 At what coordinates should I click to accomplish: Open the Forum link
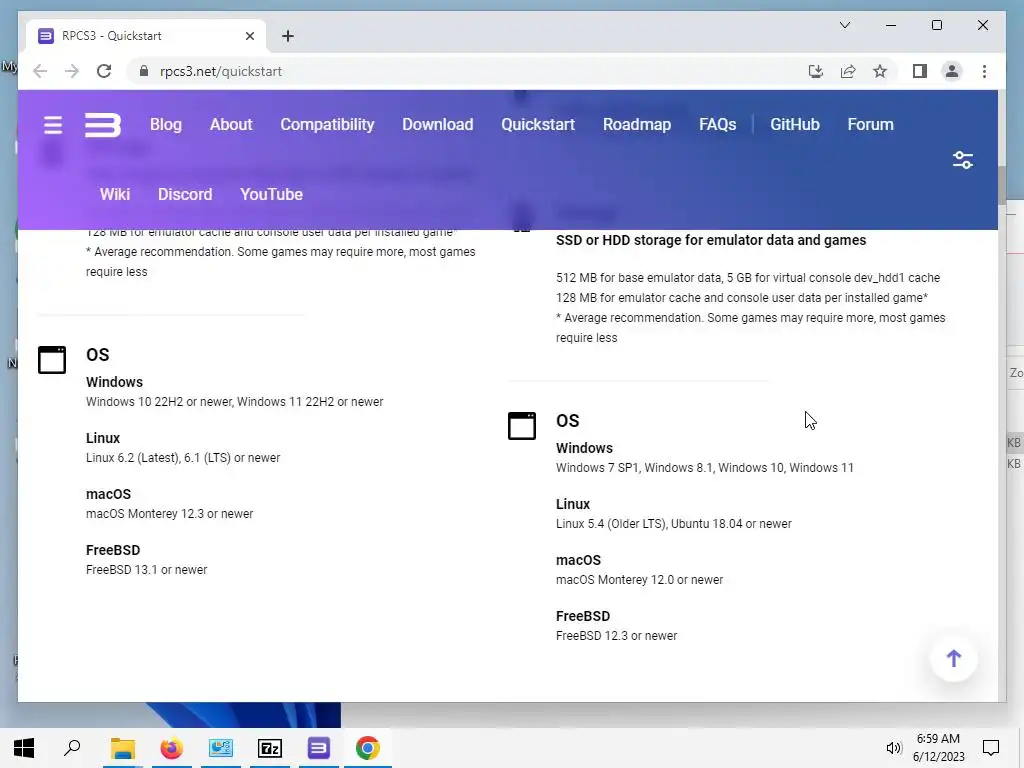[x=871, y=125]
